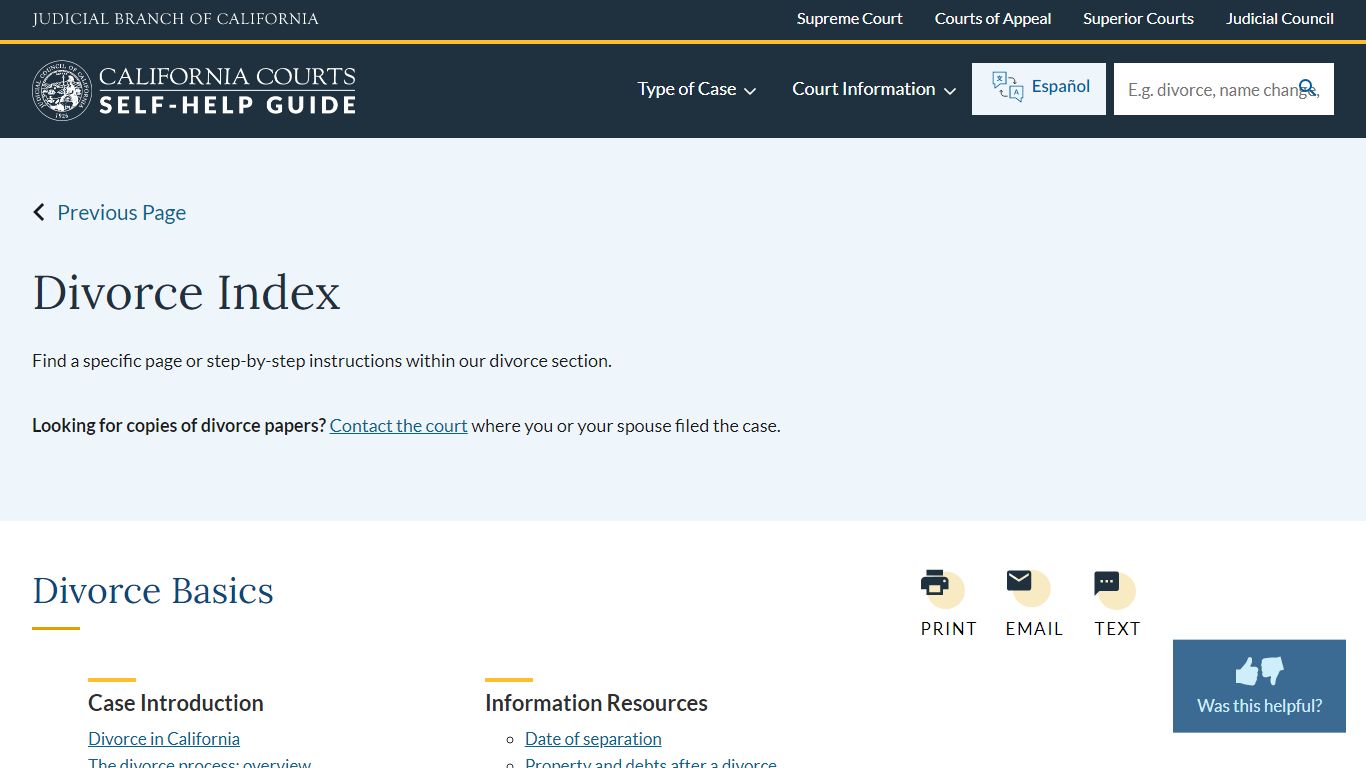
Task: Open the Contact the court link
Action: coord(398,425)
